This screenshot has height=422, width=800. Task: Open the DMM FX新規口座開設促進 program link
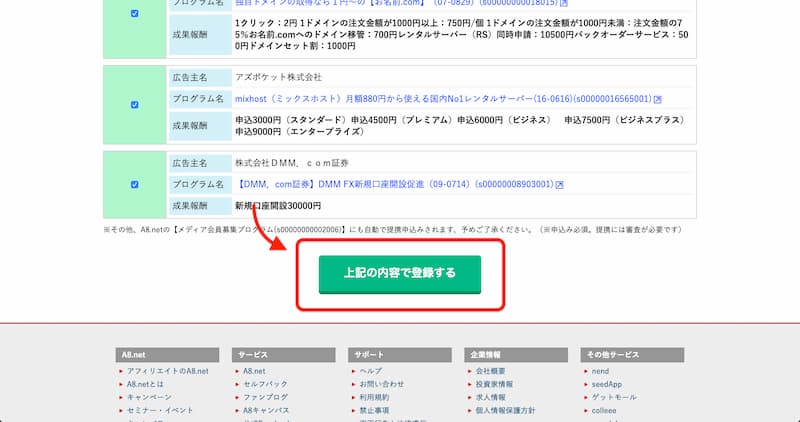coord(394,184)
